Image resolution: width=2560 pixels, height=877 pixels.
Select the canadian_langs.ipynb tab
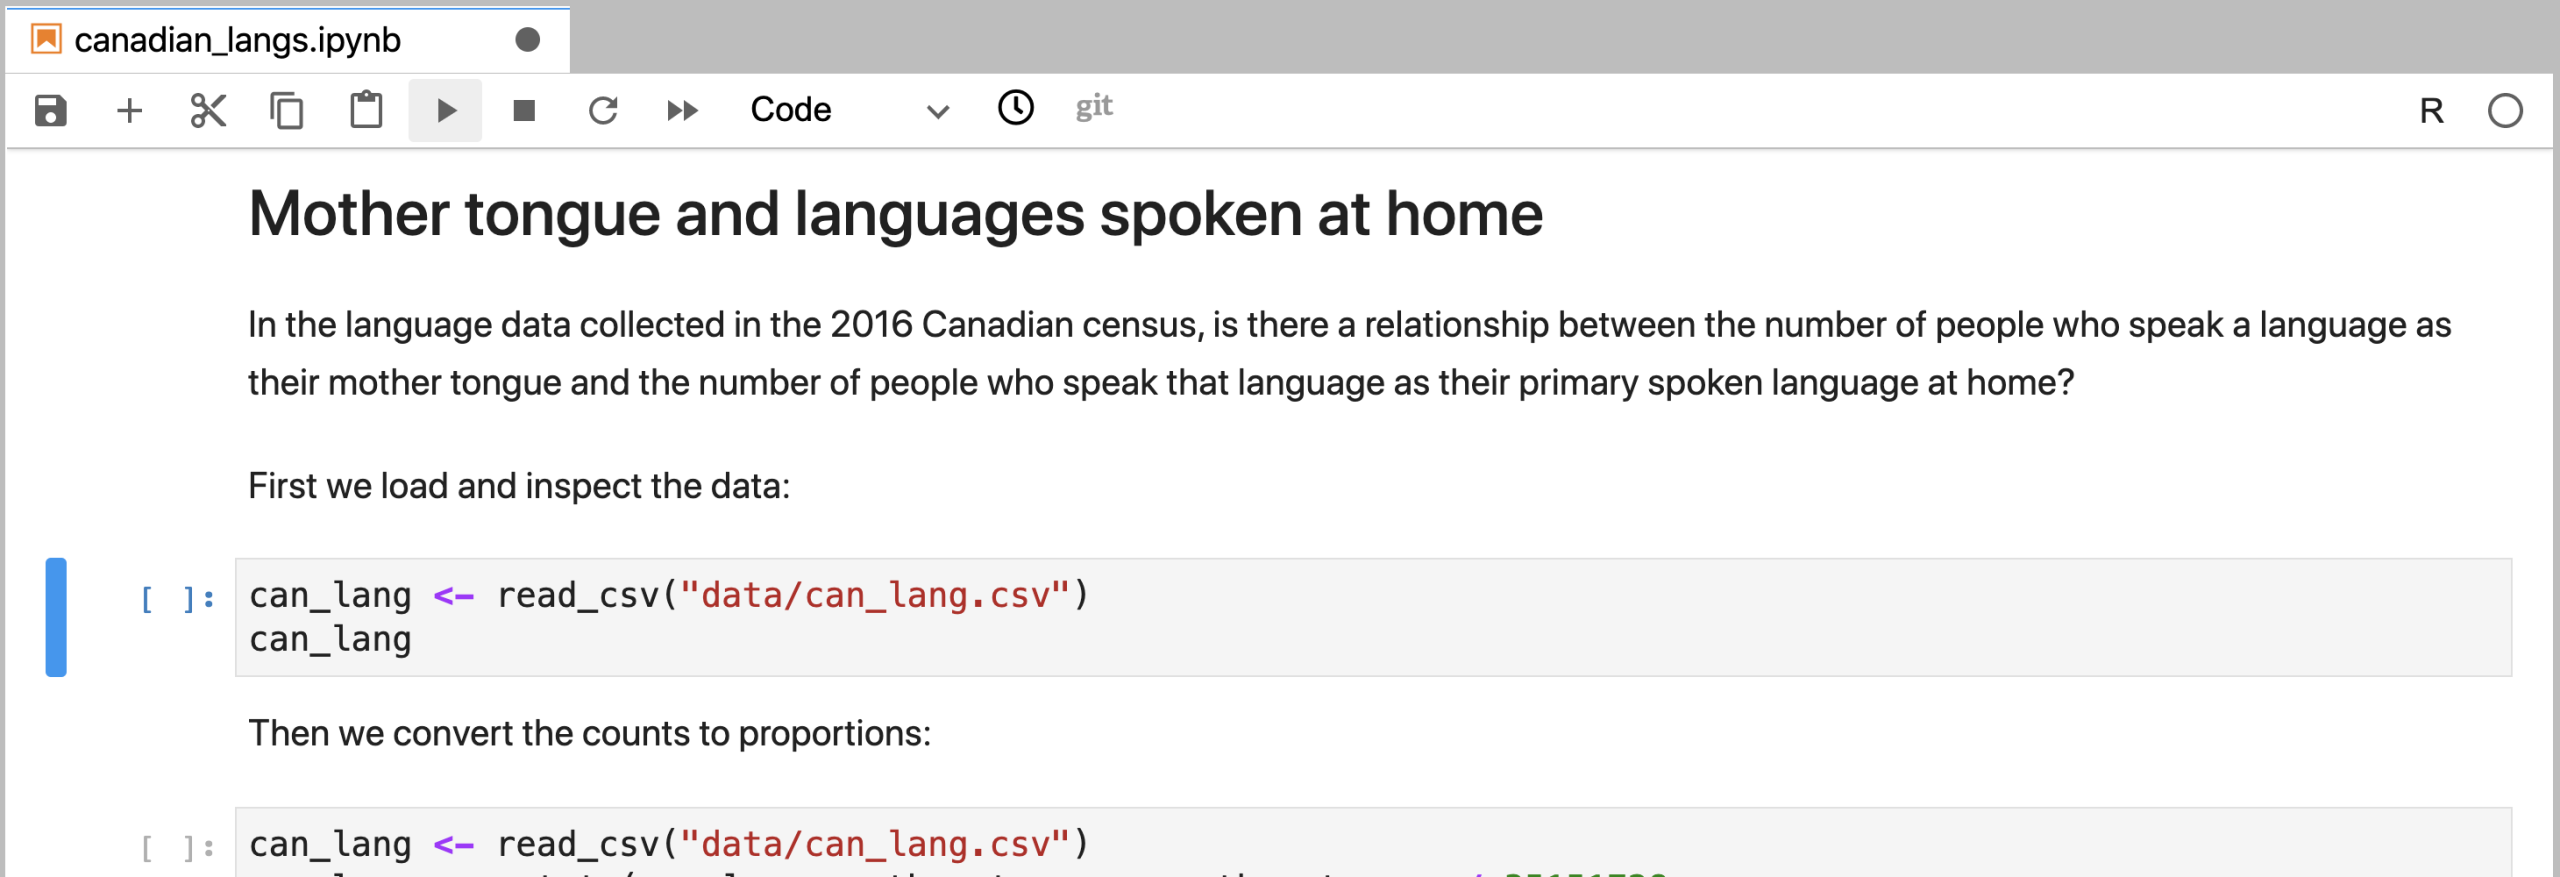[237, 40]
